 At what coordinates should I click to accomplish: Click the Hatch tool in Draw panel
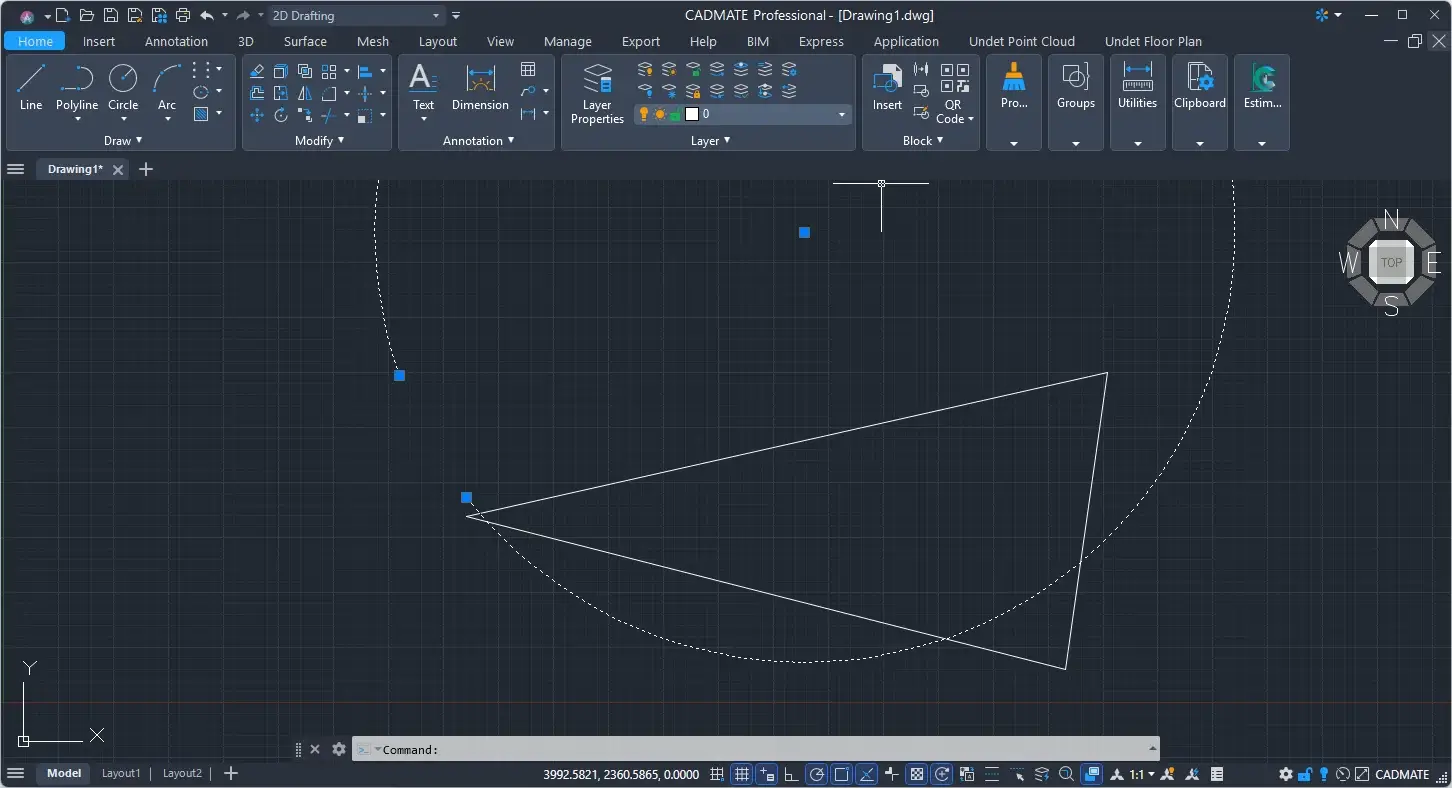201,114
